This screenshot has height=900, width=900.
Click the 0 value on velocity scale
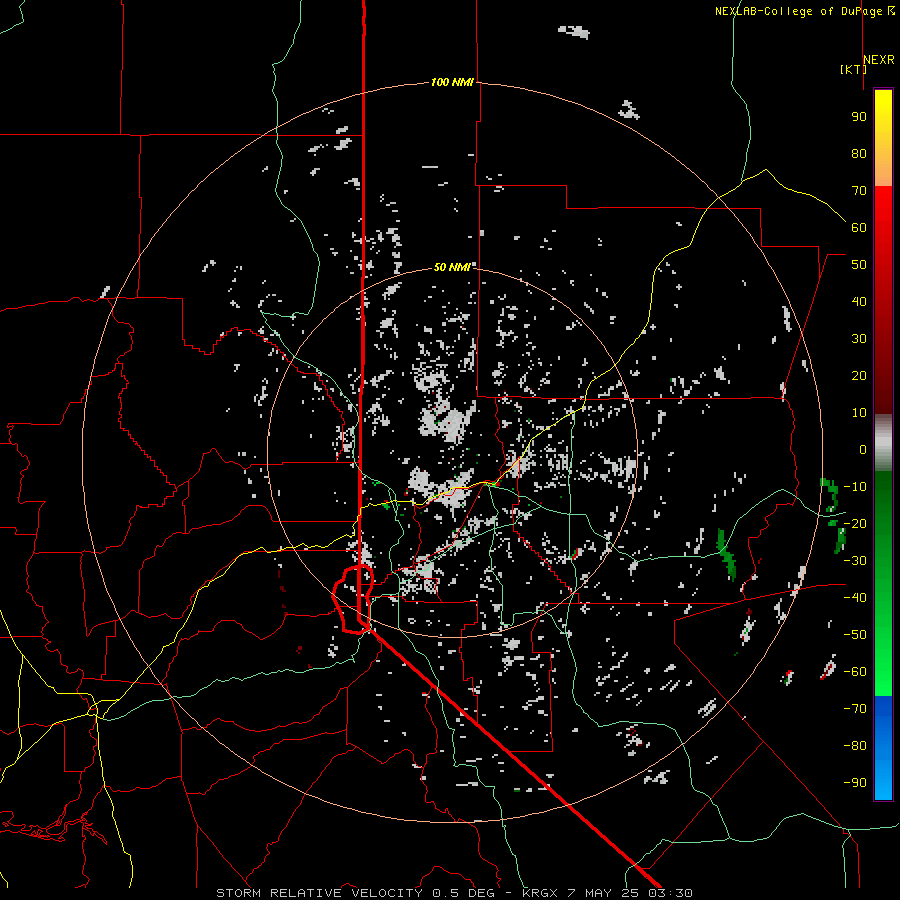(863, 449)
